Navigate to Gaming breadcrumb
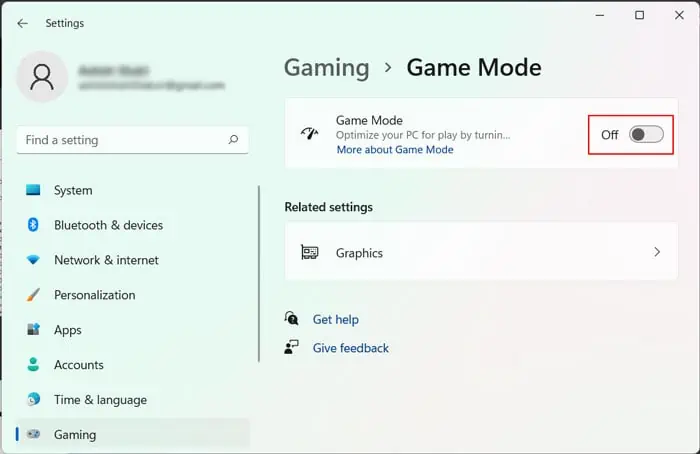Viewport: 700px width, 454px height. [x=326, y=68]
